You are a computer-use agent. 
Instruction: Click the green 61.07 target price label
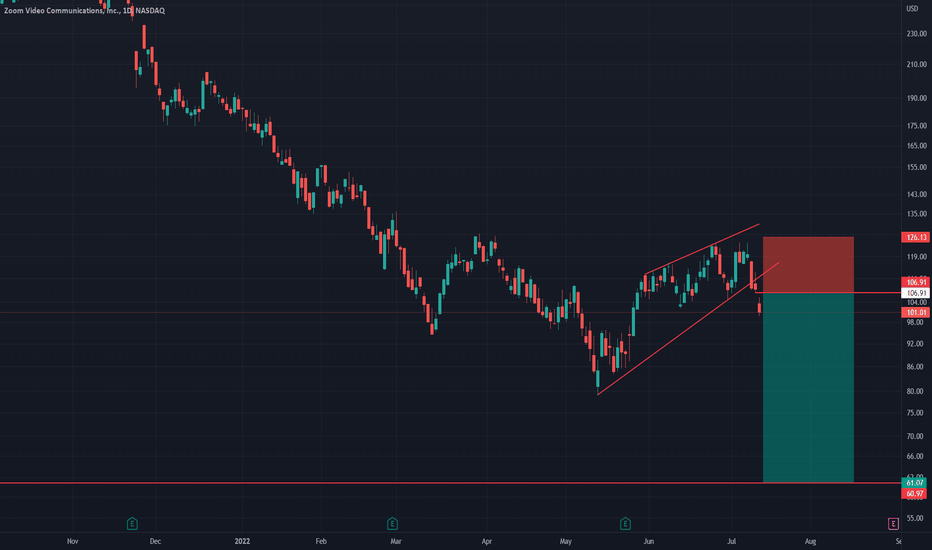click(915, 483)
